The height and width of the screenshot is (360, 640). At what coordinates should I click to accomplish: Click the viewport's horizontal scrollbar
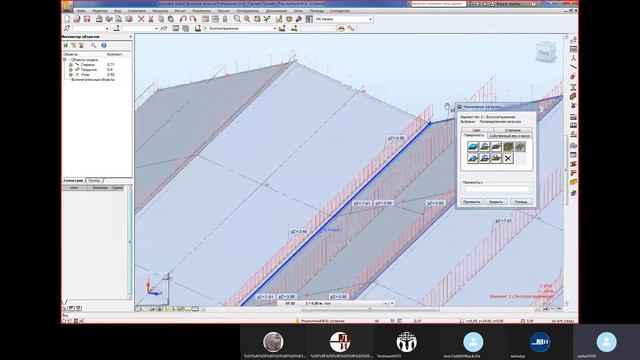click(369, 309)
